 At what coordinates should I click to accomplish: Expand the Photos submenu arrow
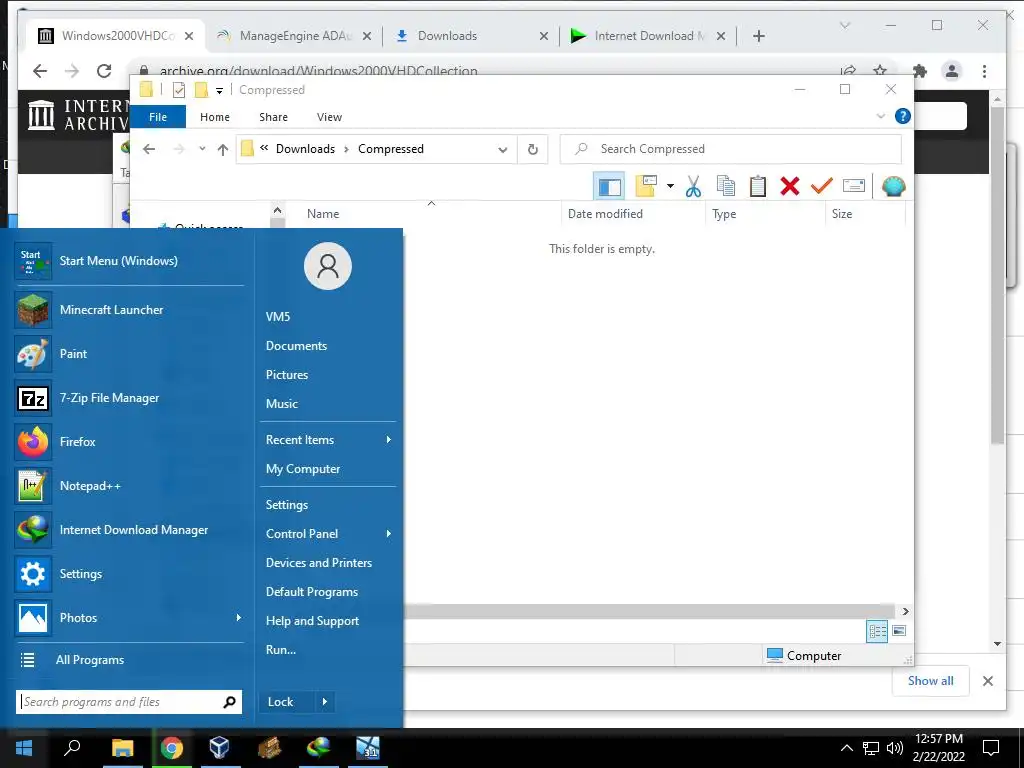point(238,618)
